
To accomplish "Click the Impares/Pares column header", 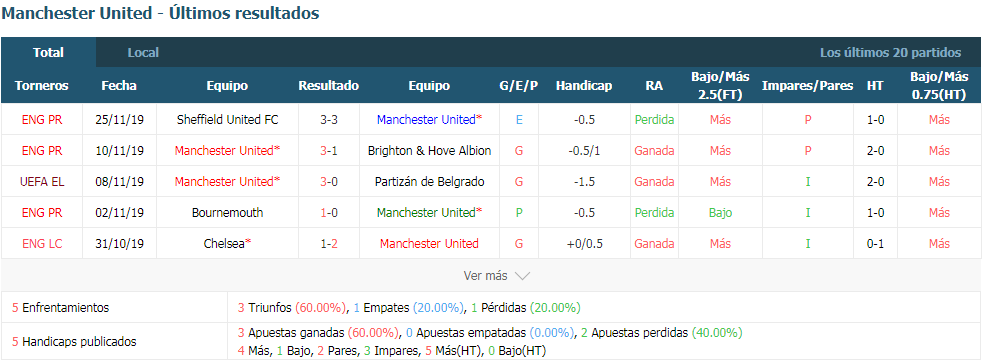I will pyautogui.click(x=807, y=85).
